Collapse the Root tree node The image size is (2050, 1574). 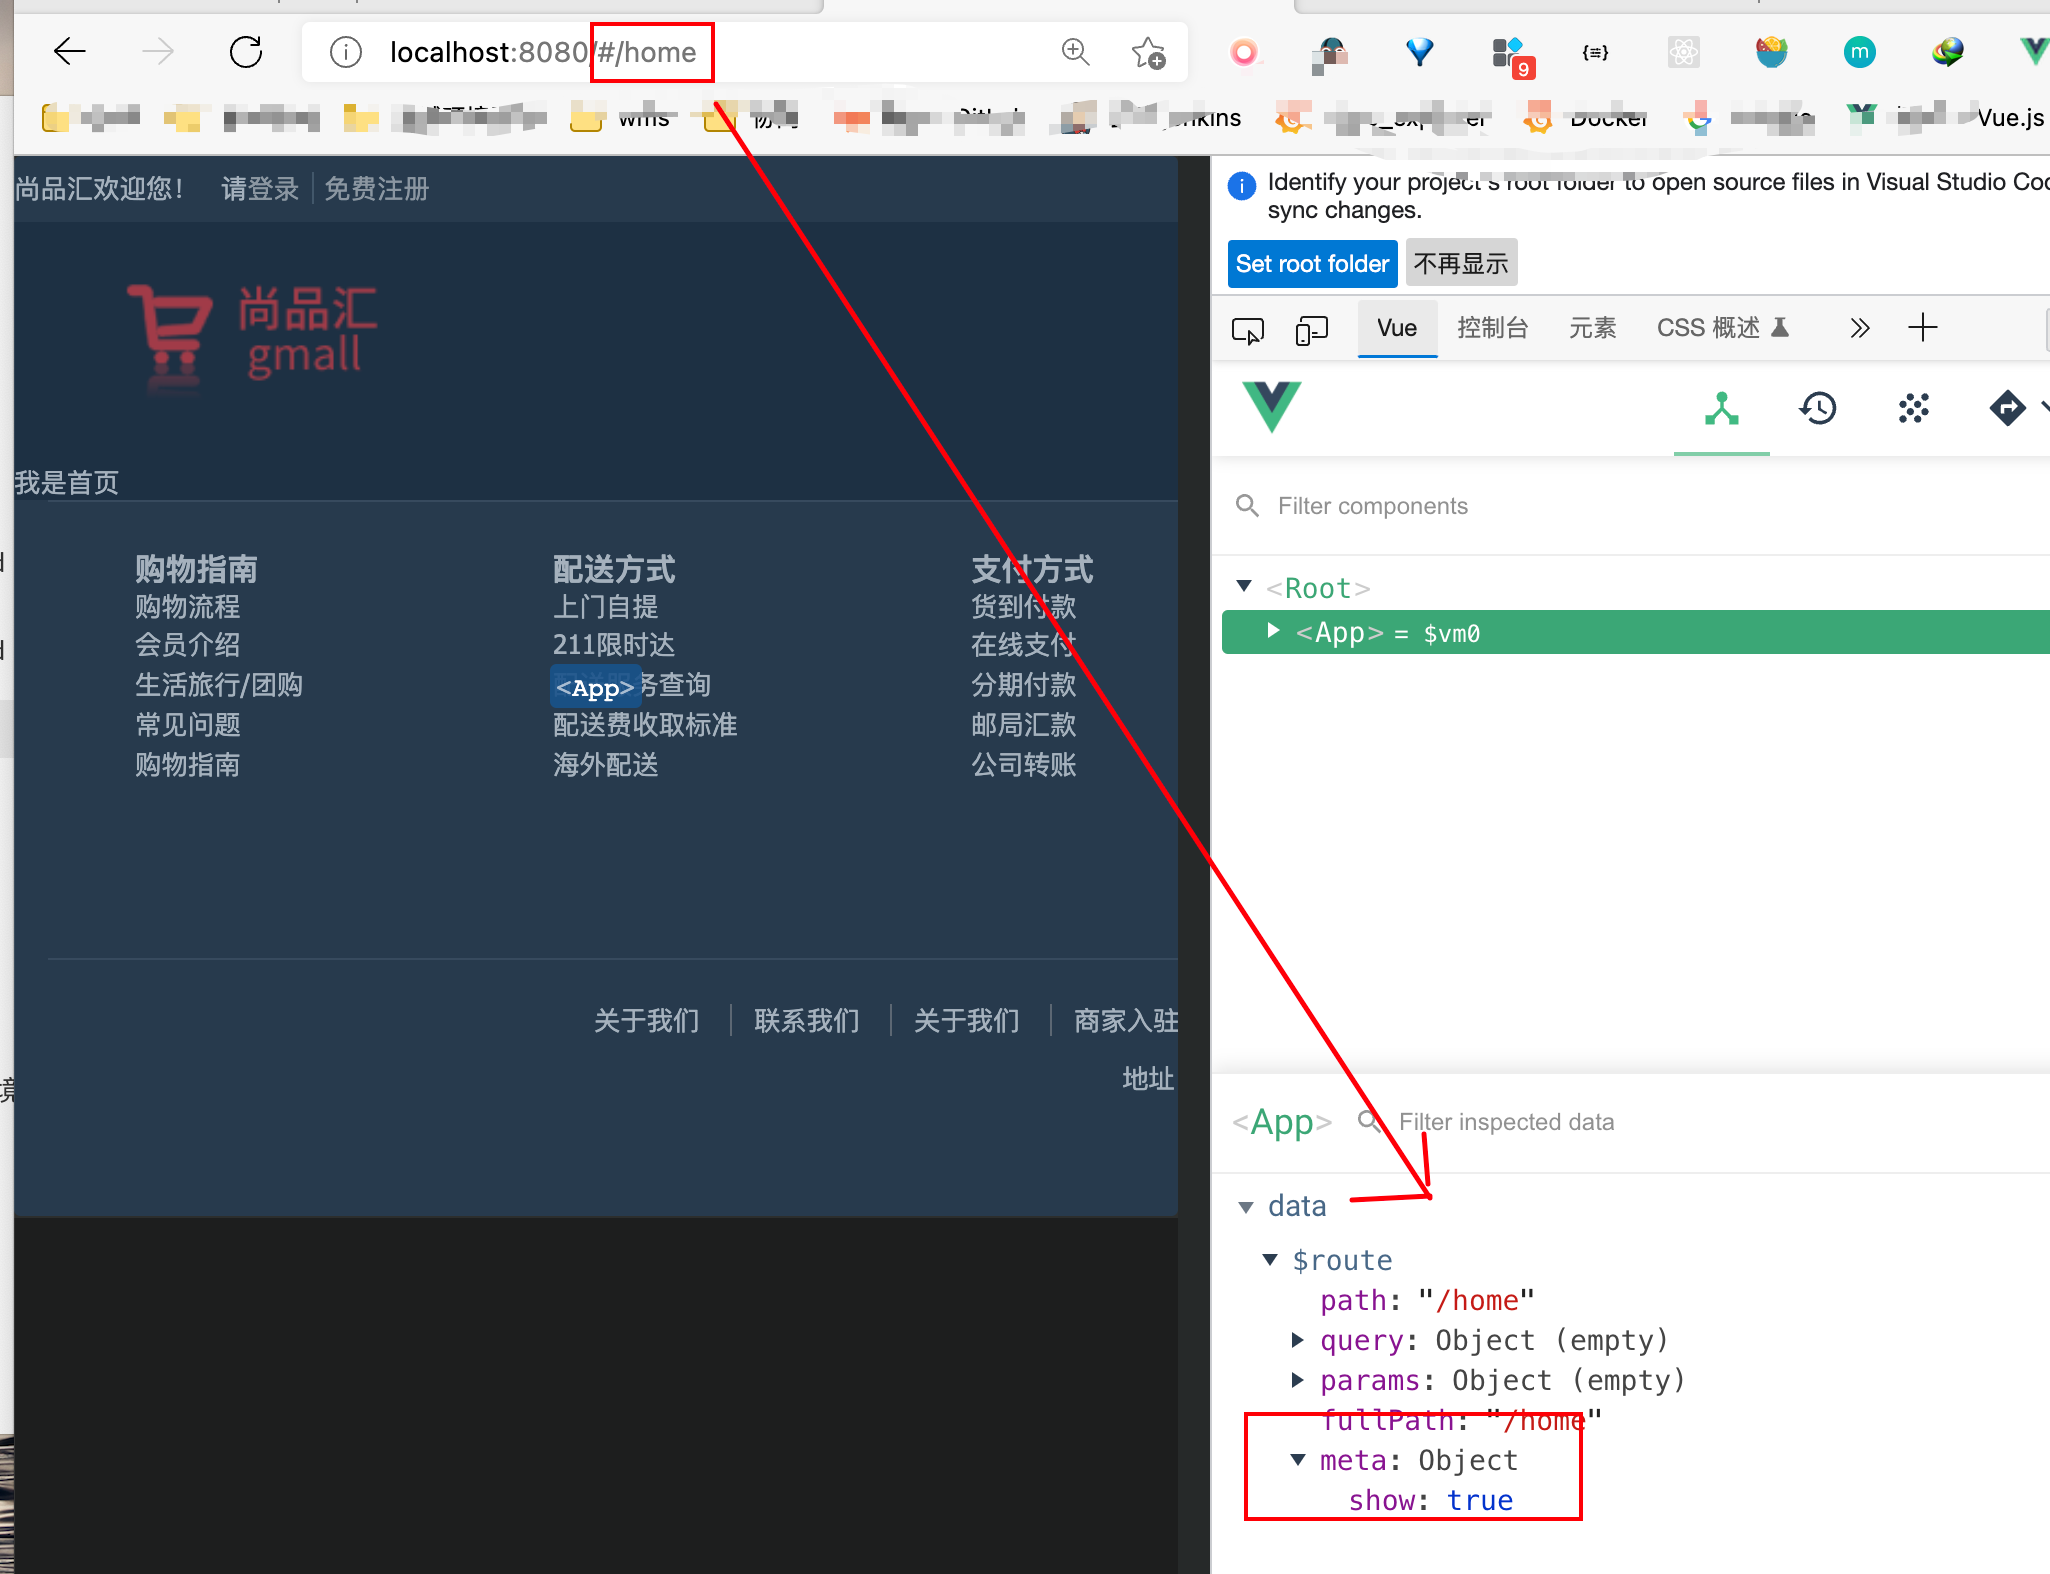point(1244,586)
